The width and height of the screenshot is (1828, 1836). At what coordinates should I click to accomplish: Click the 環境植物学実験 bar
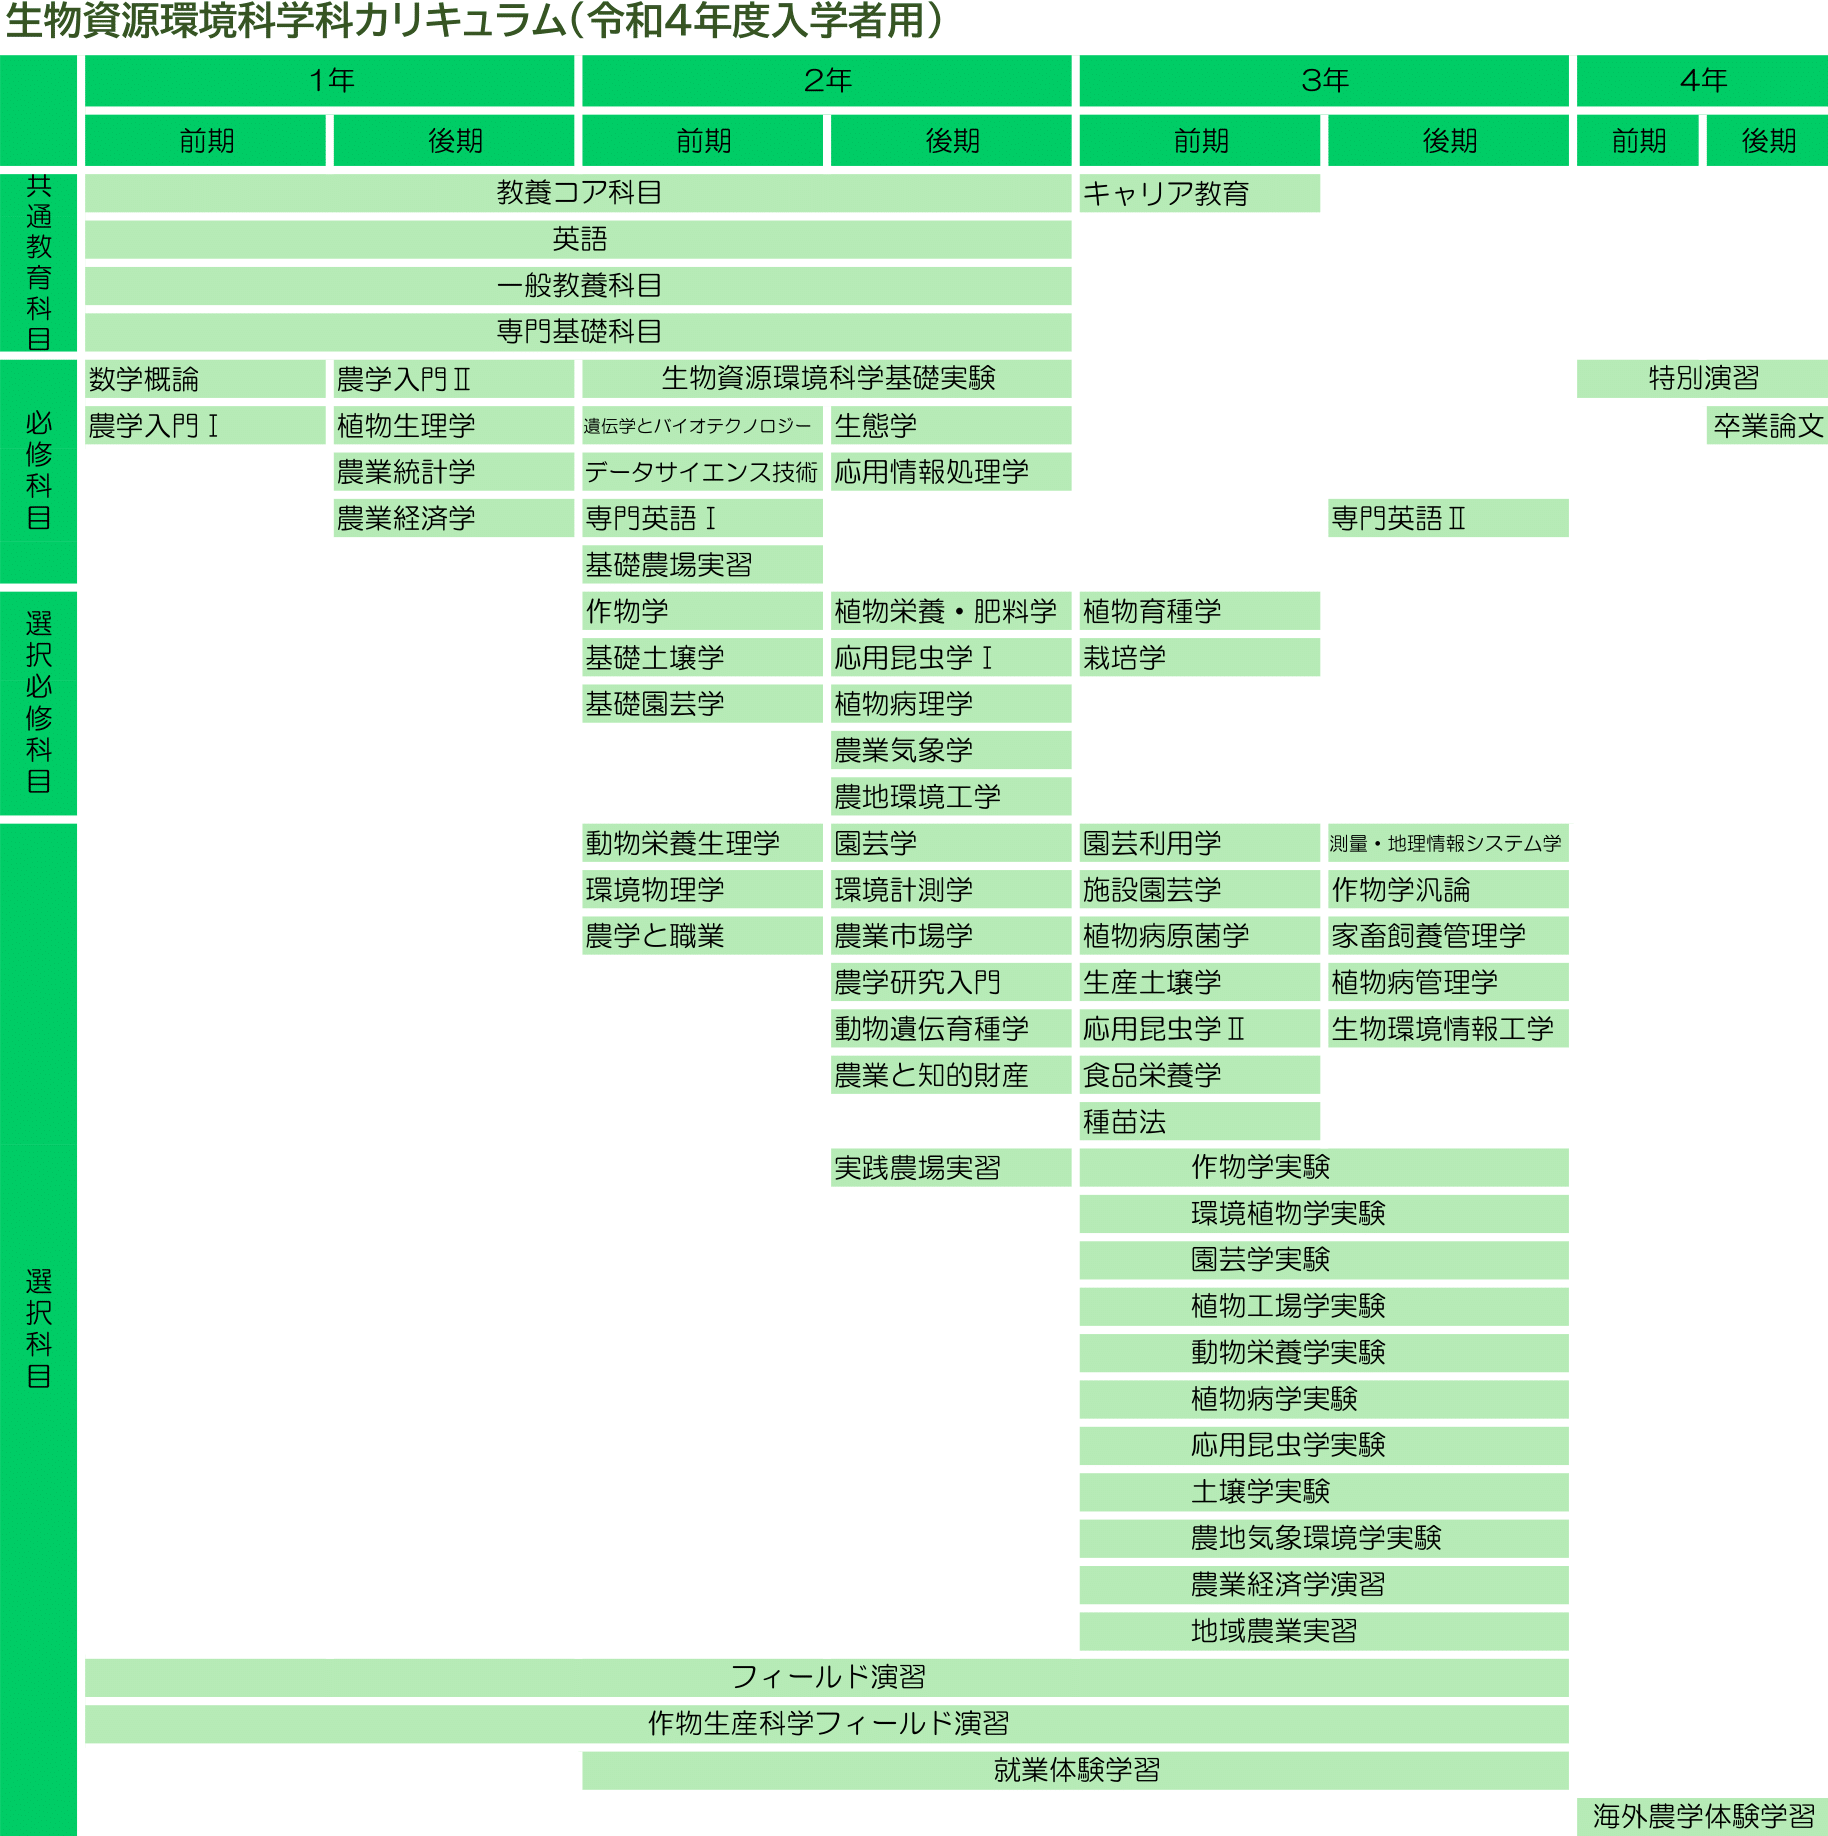[x=1324, y=1214]
